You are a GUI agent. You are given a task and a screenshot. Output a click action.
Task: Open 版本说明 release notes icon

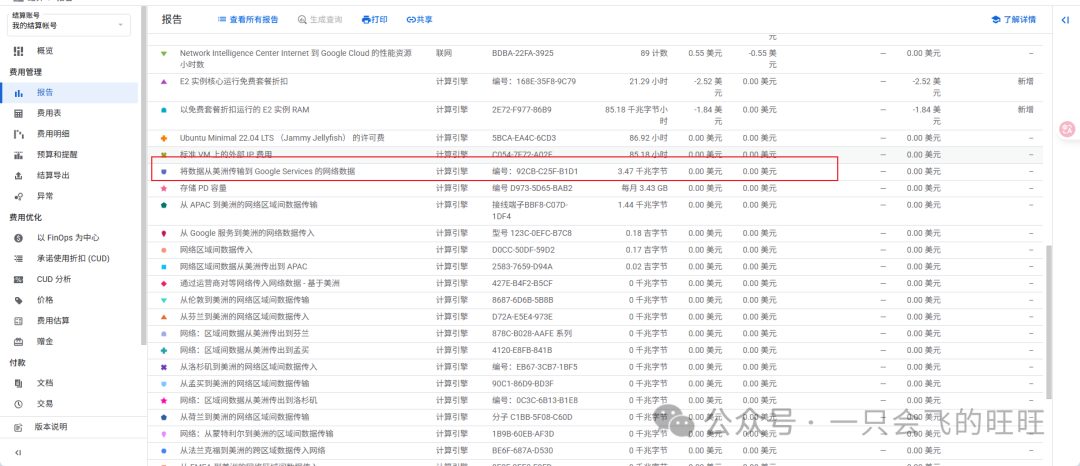(19, 427)
